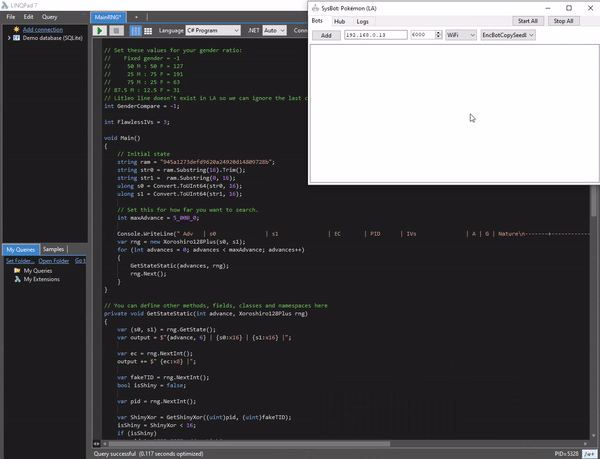Click the /o+ optimization indicator in status bar
This screenshot has width=600, height=459.
(x=589, y=454)
